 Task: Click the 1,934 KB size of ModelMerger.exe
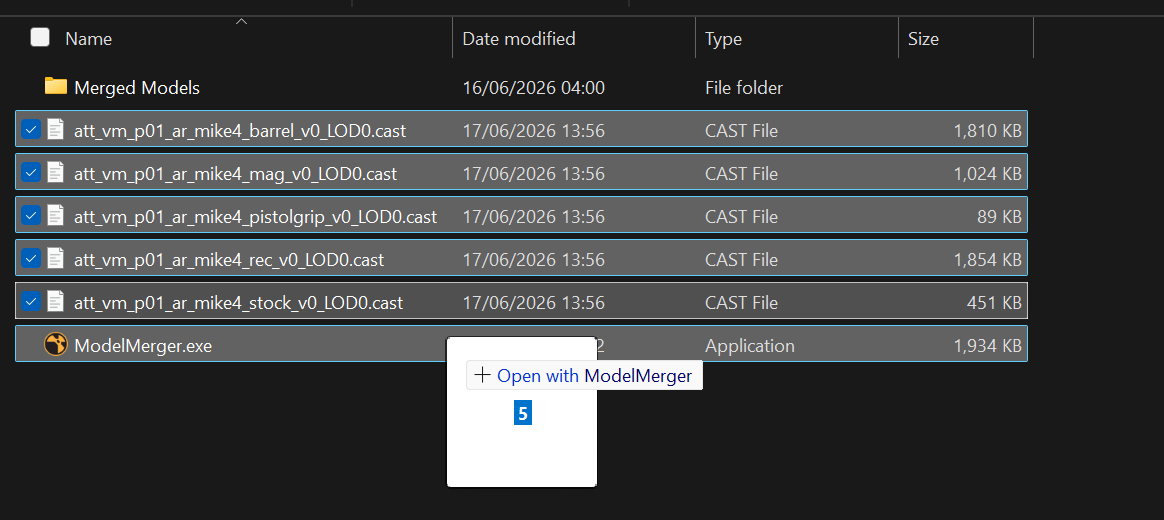pos(987,346)
